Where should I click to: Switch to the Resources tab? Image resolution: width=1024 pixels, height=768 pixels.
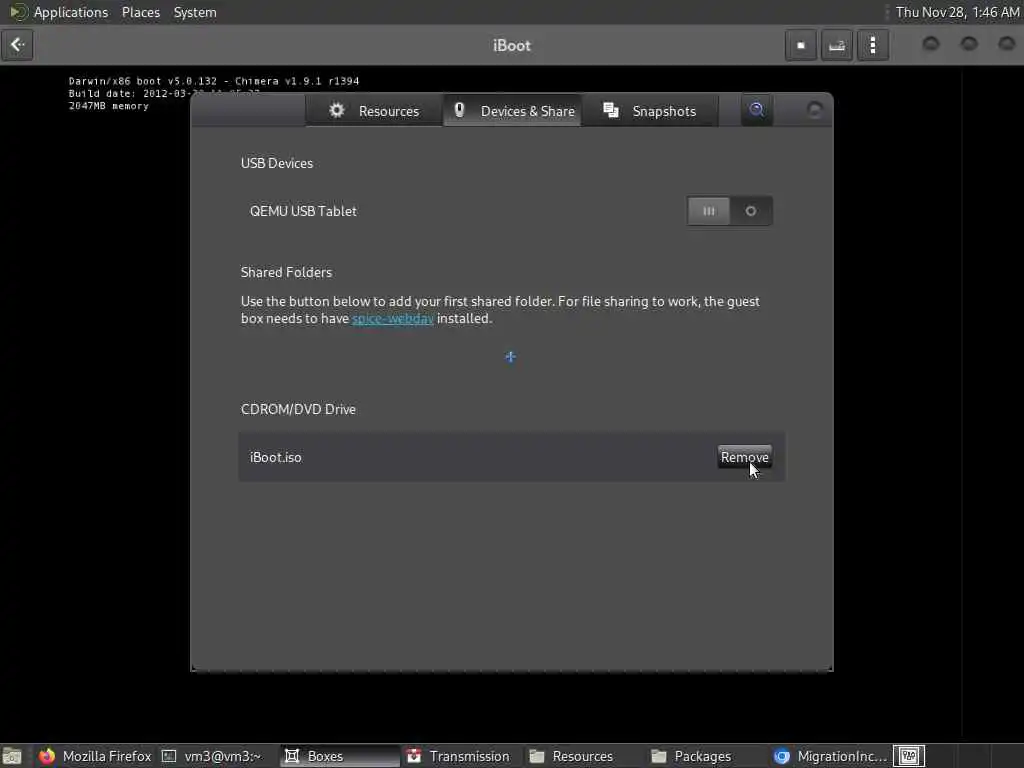[x=374, y=111]
